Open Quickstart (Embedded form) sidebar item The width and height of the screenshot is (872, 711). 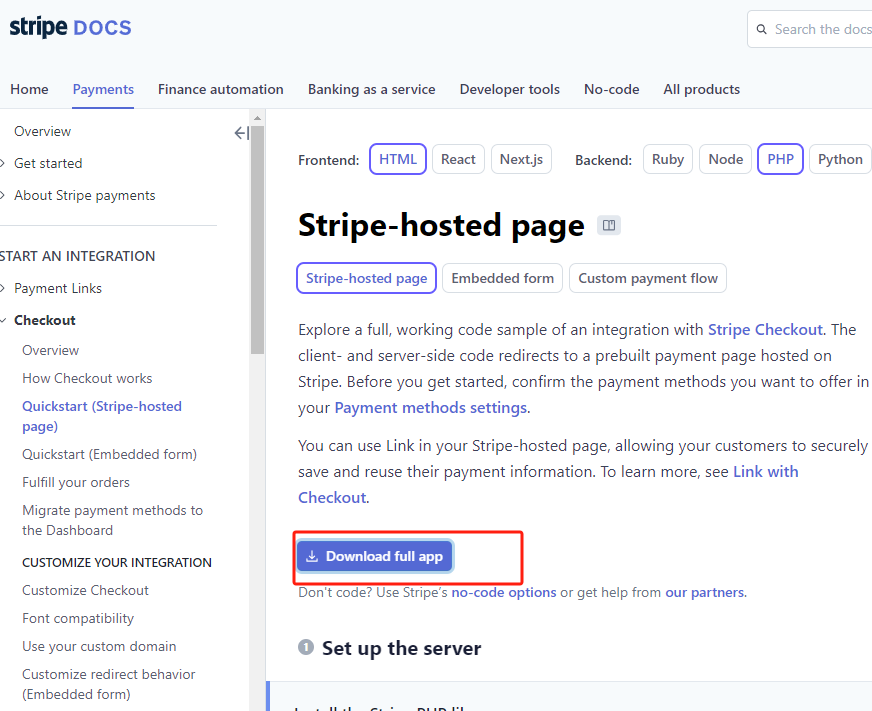pyautogui.click(x=110, y=454)
